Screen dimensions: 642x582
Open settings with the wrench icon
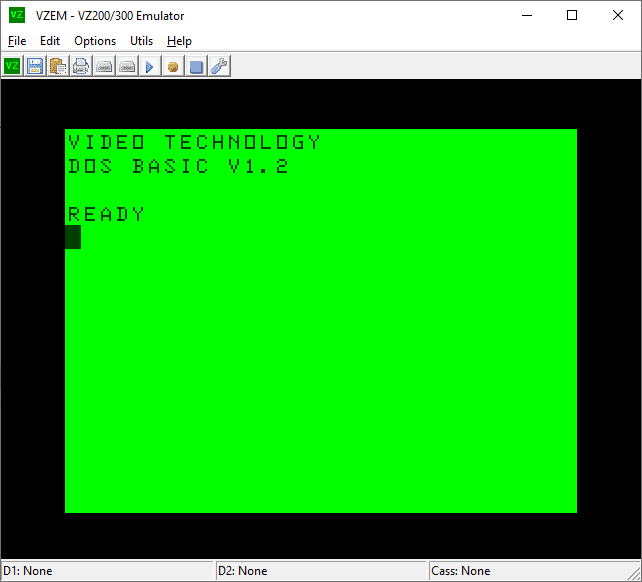tap(219, 66)
